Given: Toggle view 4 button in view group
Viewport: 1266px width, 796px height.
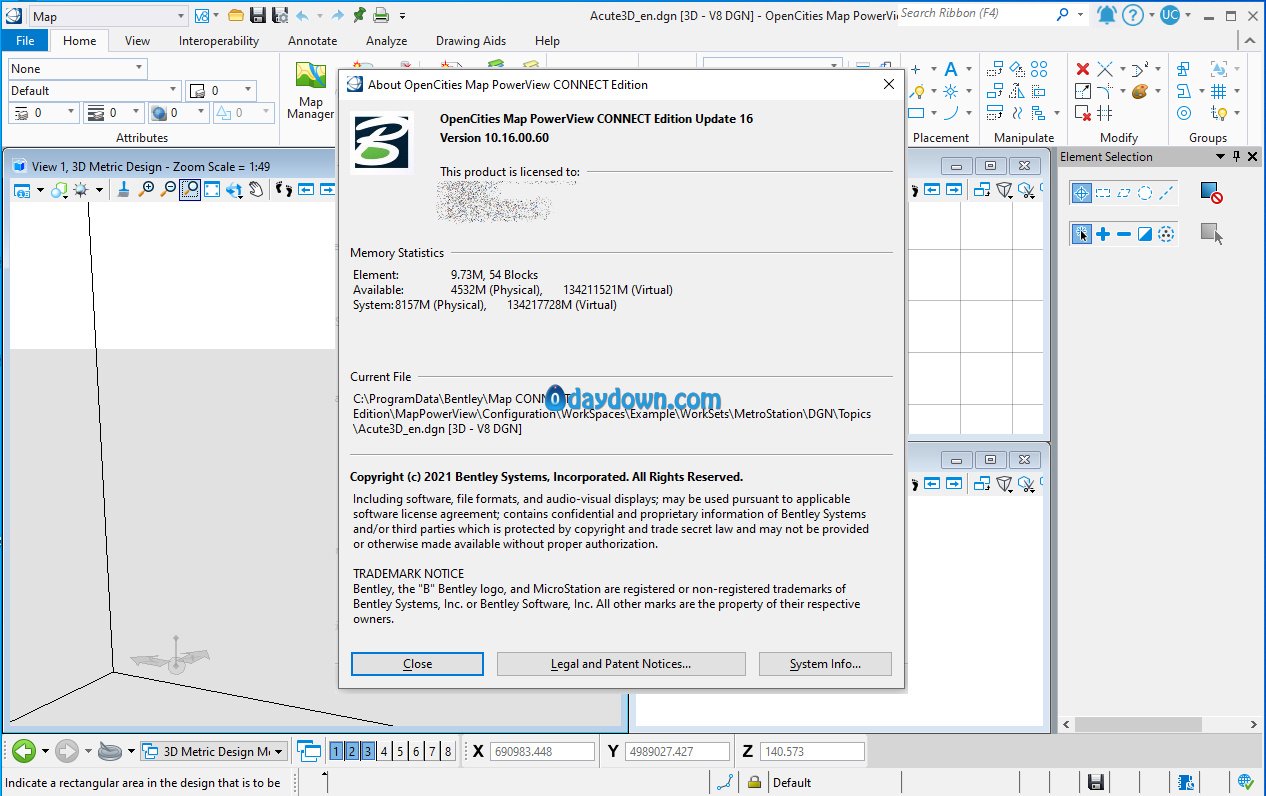Looking at the screenshot, I should pyautogui.click(x=384, y=751).
